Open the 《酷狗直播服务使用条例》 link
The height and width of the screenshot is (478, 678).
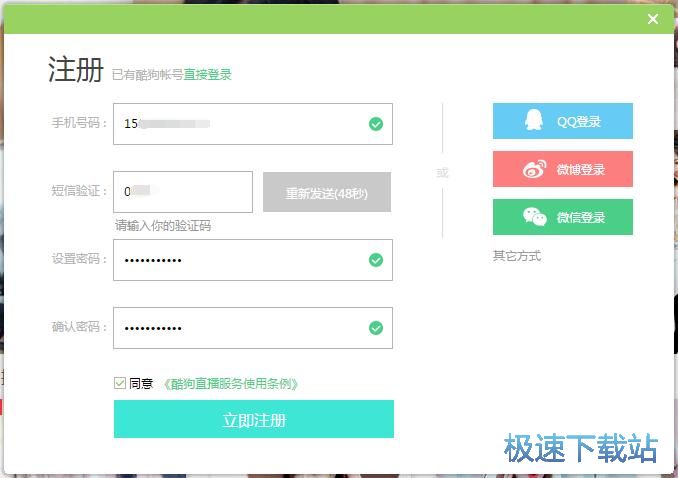click(230, 384)
